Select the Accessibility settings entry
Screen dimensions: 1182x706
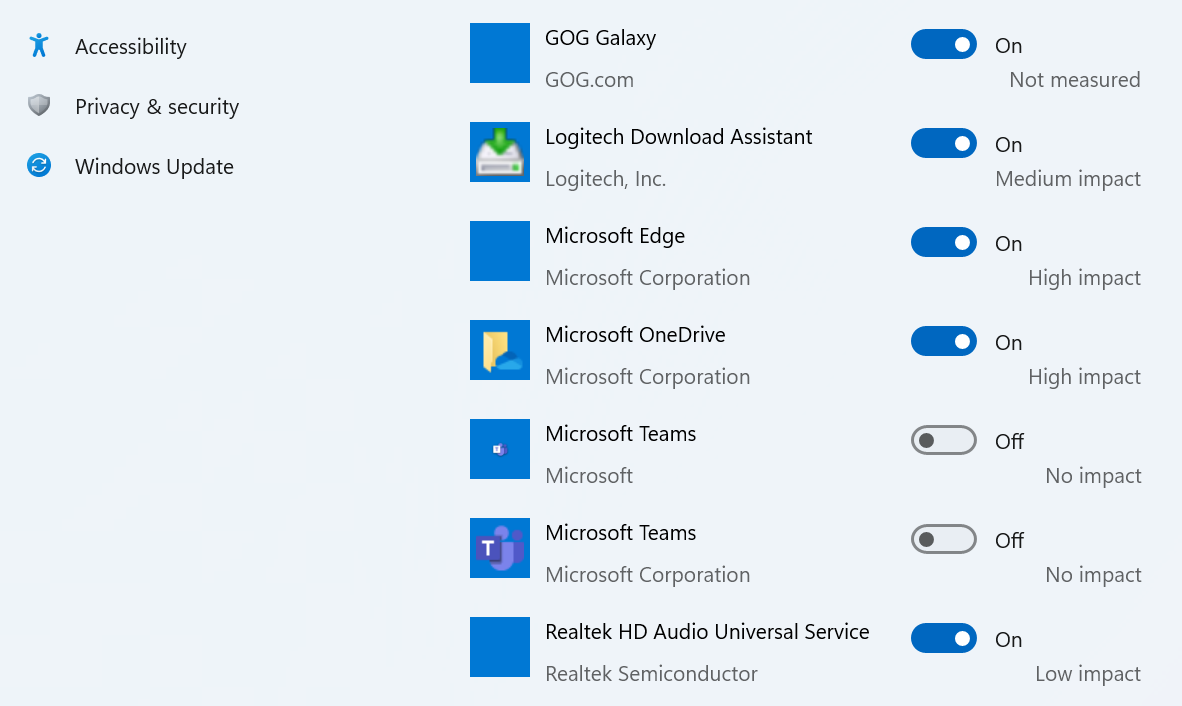131,46
